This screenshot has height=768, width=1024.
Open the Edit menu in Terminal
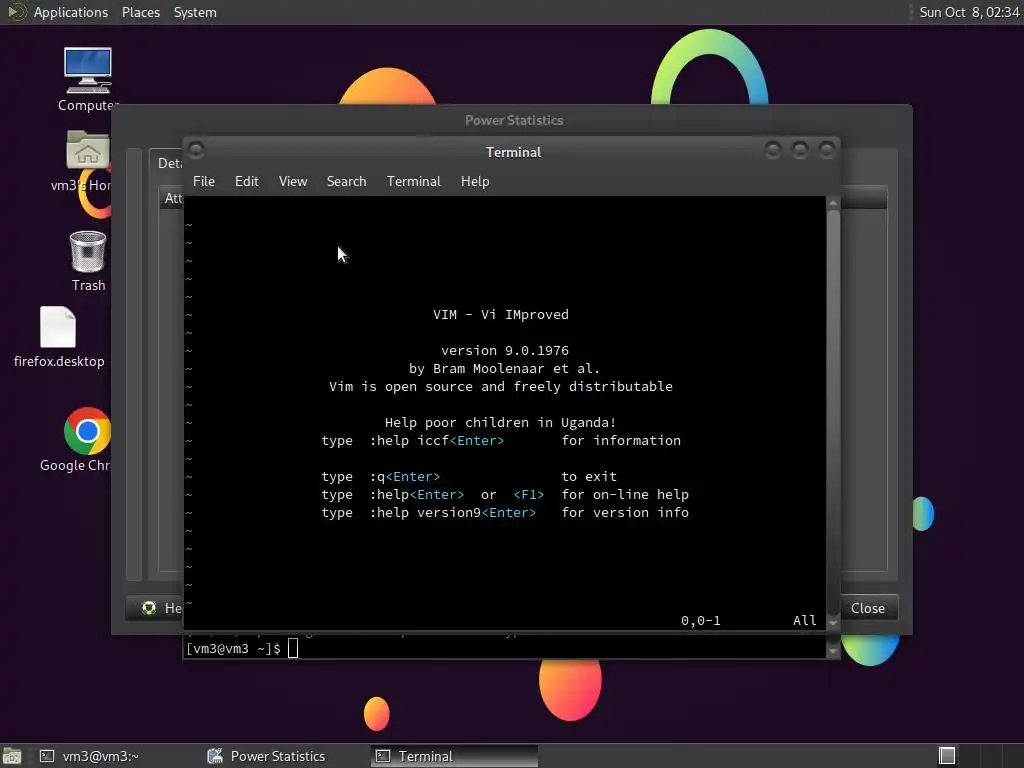[246, 182]
